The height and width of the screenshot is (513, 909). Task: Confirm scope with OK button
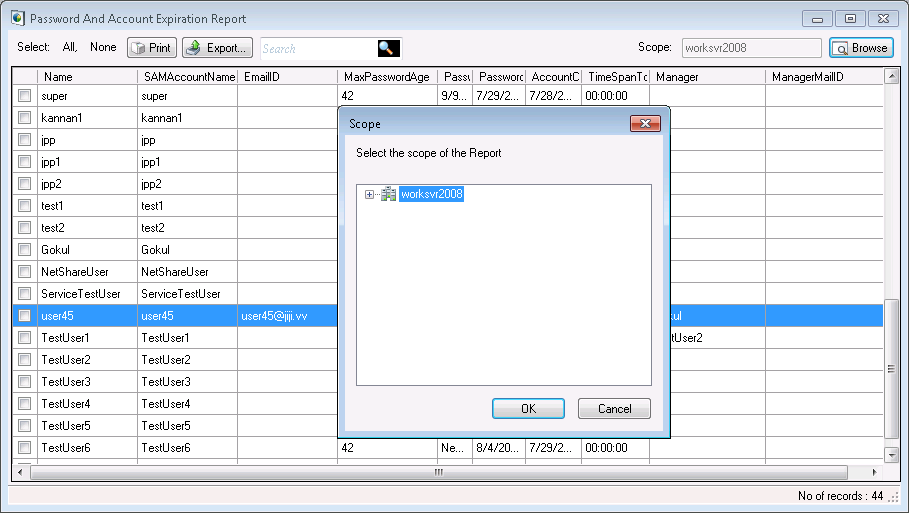pos(528,409)
